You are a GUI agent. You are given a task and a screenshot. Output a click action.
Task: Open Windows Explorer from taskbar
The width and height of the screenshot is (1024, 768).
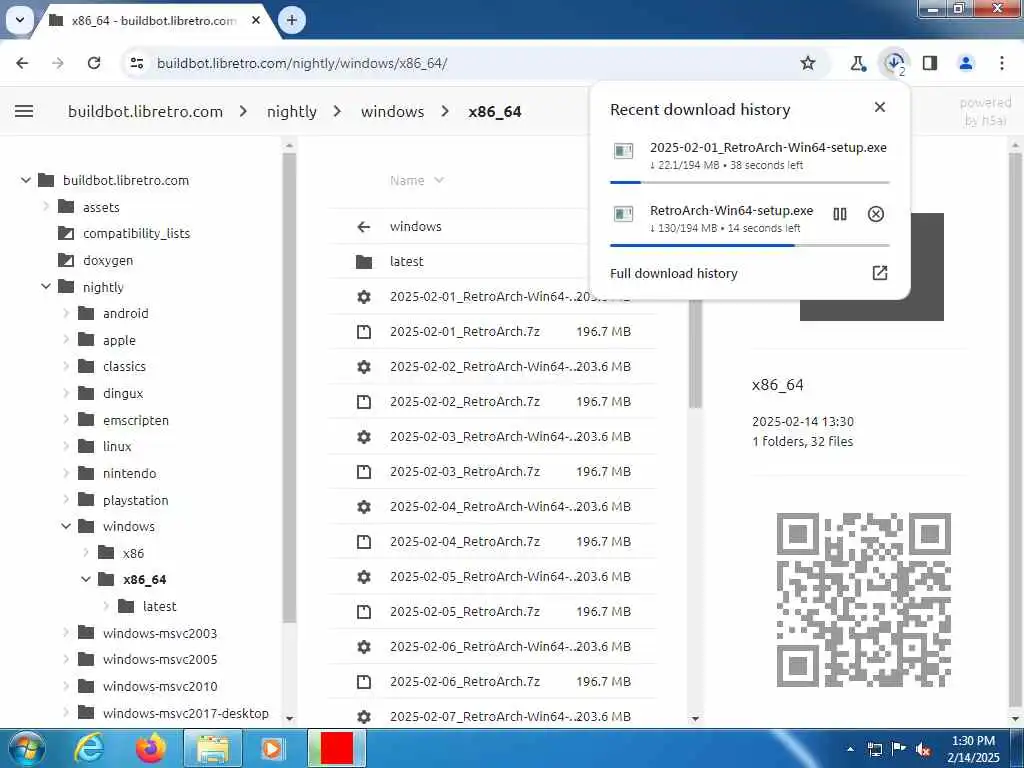(213, 749)
